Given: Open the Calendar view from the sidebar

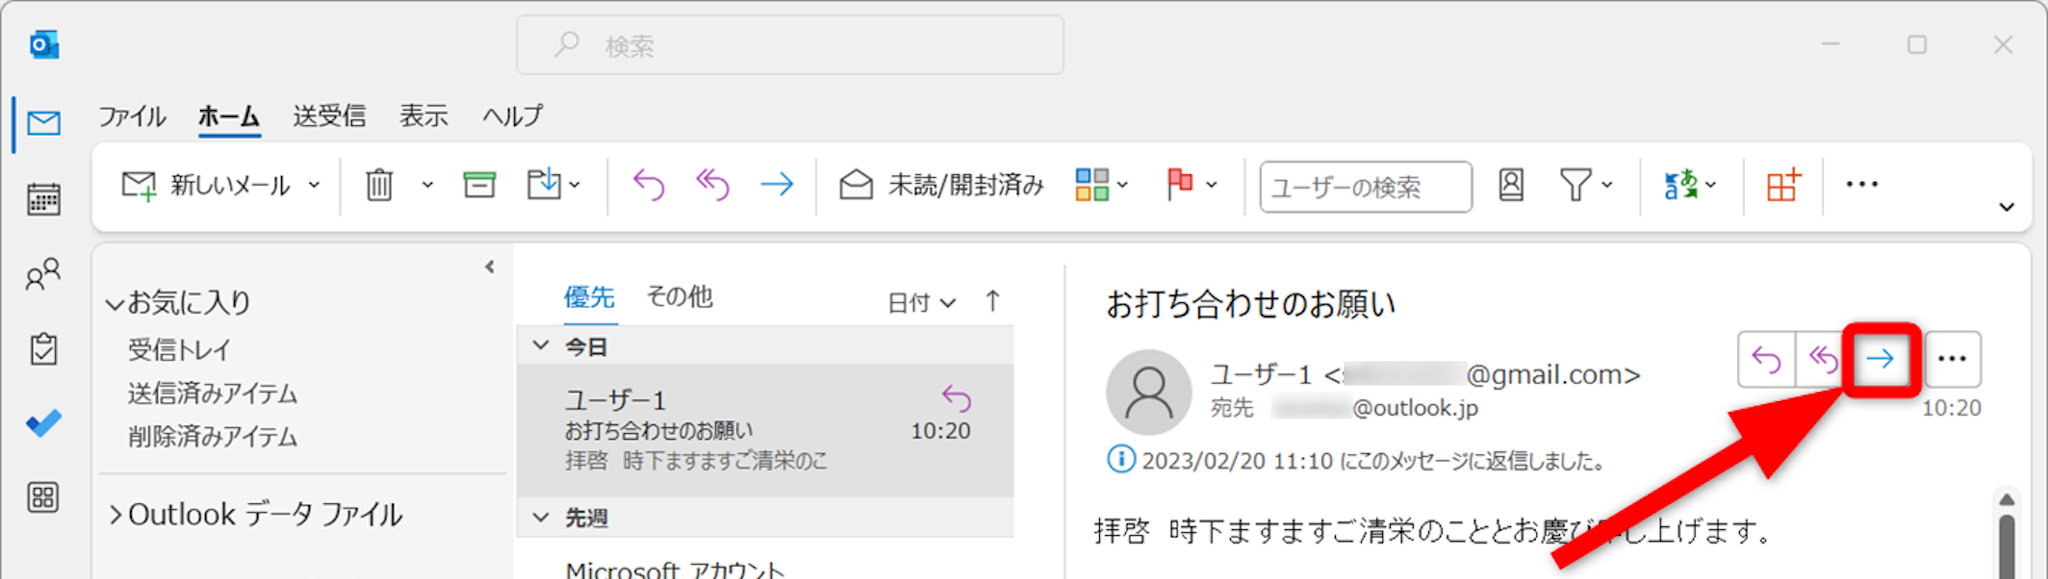Looking at the screenshot, I should [43, 199].
